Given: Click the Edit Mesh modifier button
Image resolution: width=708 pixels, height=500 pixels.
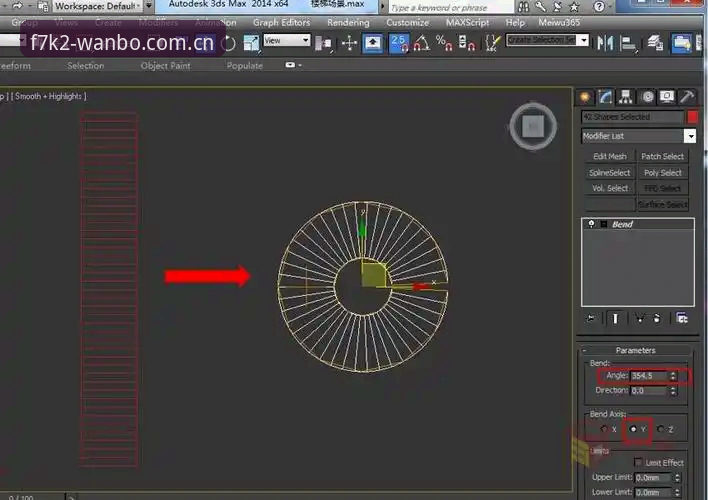Looking at the screenshot, I should point(610,156).
